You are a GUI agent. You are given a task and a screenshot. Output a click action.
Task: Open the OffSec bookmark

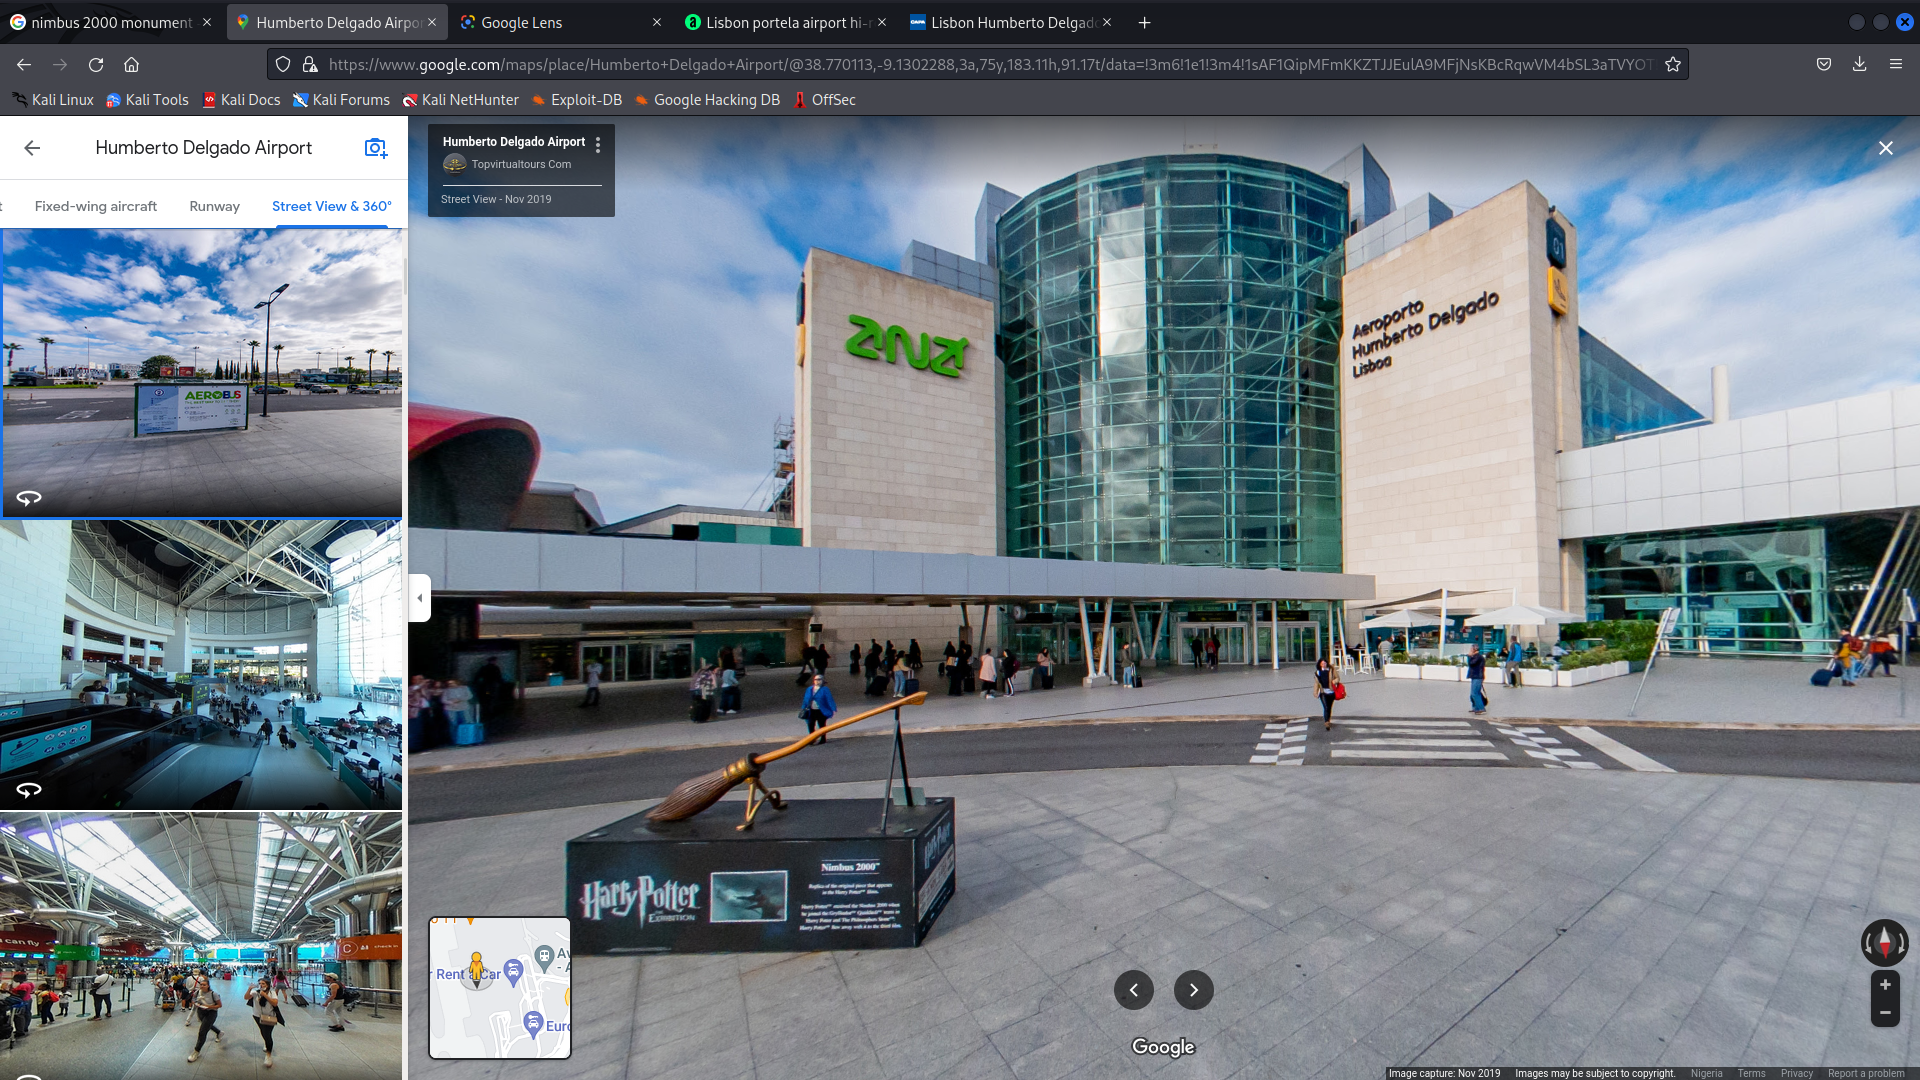point(825,100)
